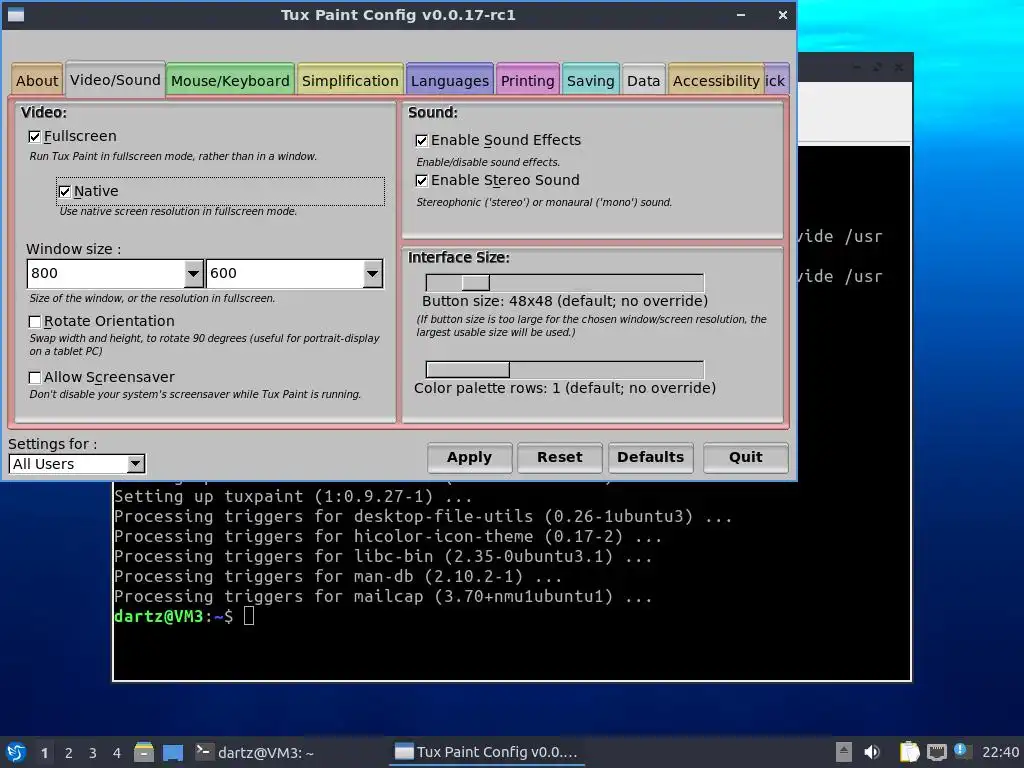Click the 'Setting up tuxpaint' terminal line
This screenshot has width=1024, height=768.
point(293,496)
